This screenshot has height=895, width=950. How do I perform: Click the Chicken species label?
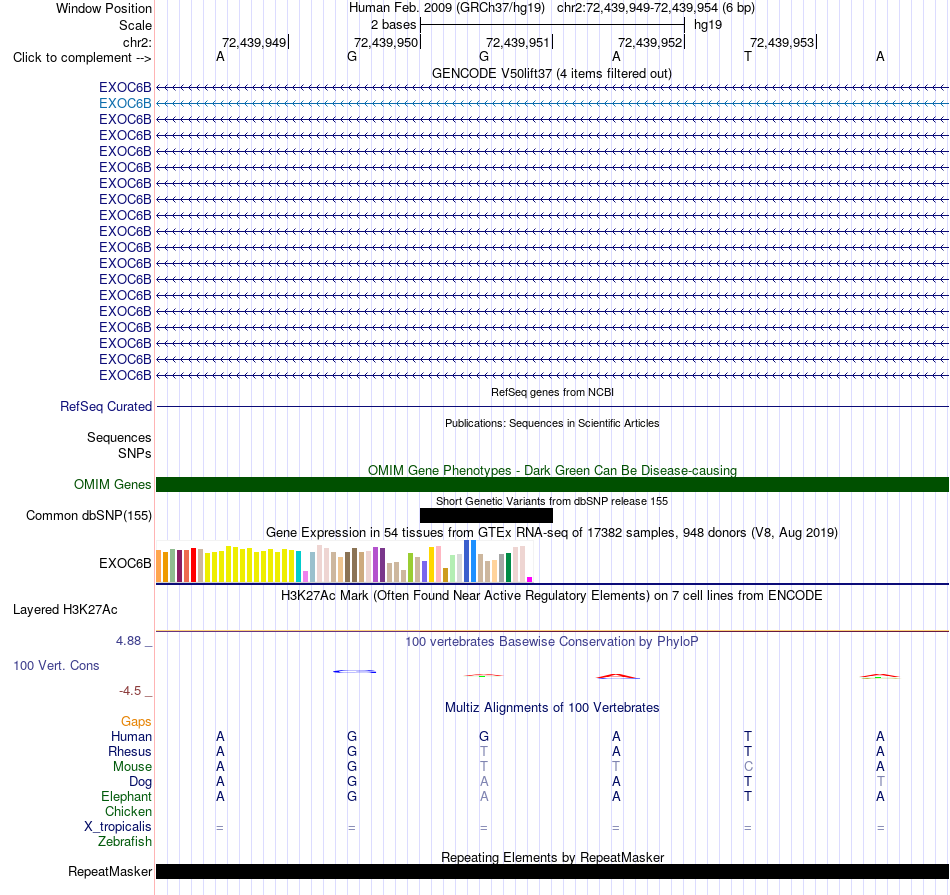(128, 811)
